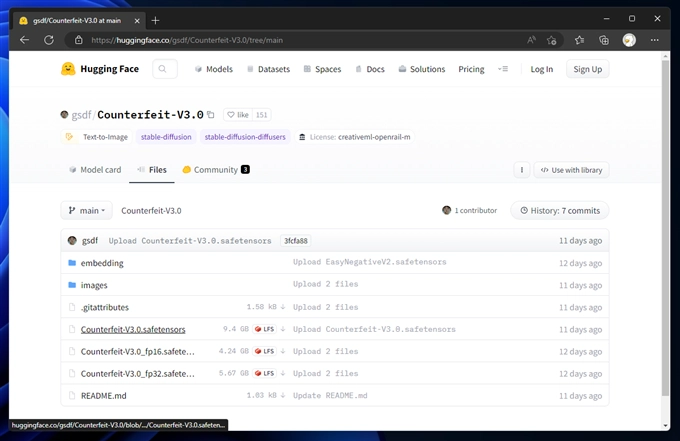680x441 pixels.
Task: Click the LFS badge on the 9.4 GB file
Action: coord(265,329)
